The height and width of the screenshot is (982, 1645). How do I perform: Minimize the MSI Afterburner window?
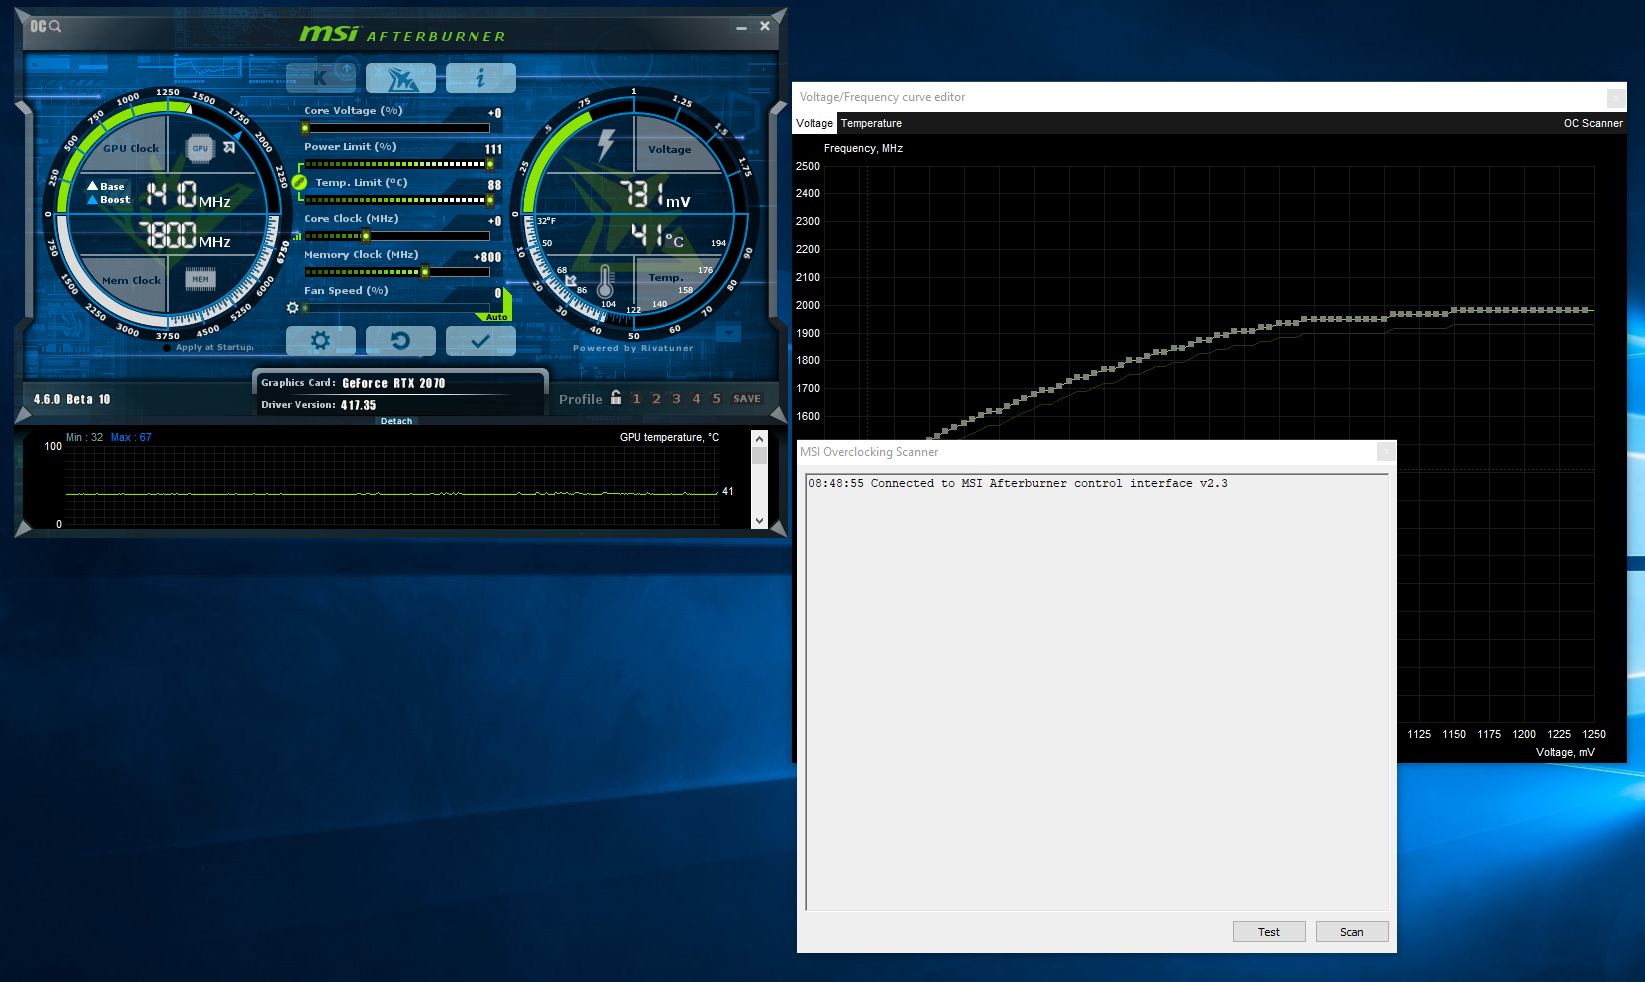[x=741, y=27]
